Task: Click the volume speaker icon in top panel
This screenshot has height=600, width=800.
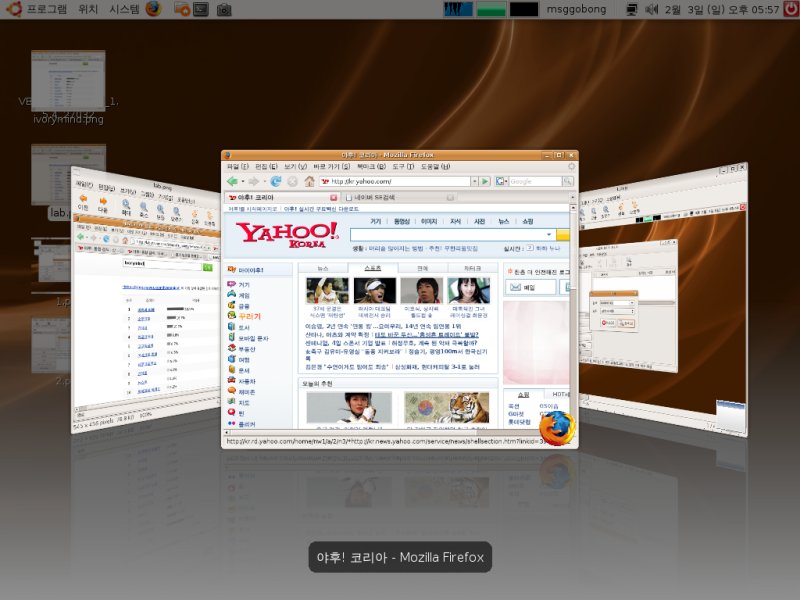Action: click(x=652, y=10)
